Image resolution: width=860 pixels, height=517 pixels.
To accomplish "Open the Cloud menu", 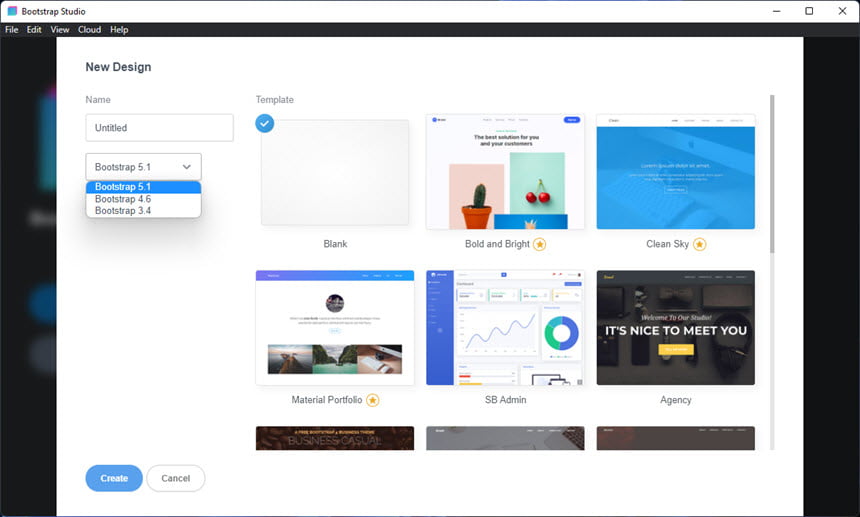I will [x=89, y=30].
